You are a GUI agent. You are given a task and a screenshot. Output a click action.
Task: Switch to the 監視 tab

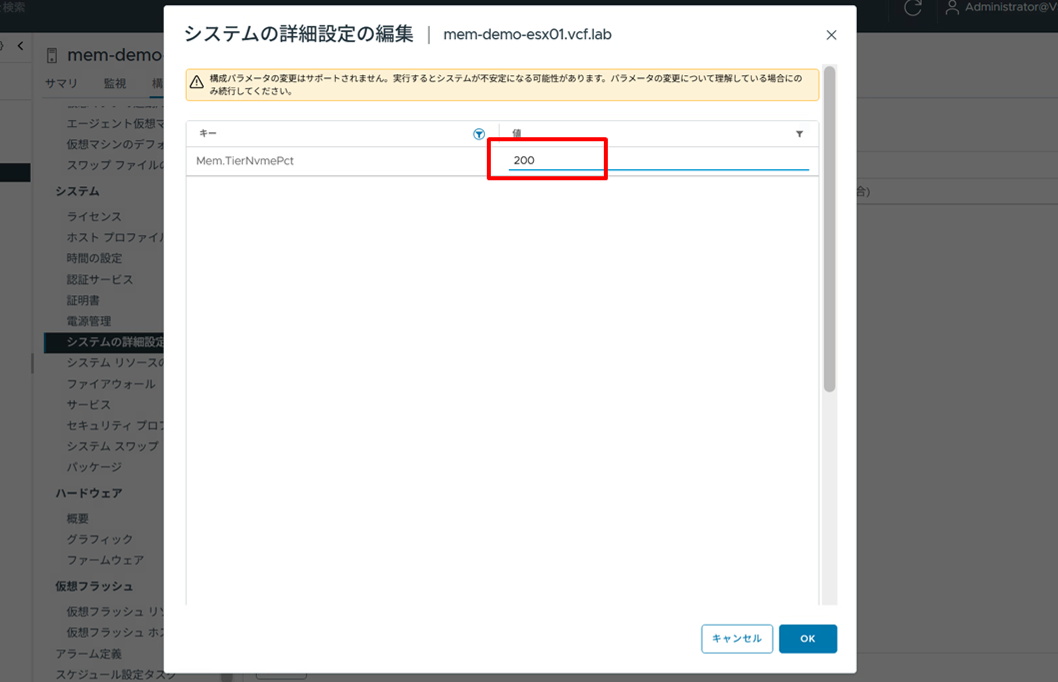114,83
